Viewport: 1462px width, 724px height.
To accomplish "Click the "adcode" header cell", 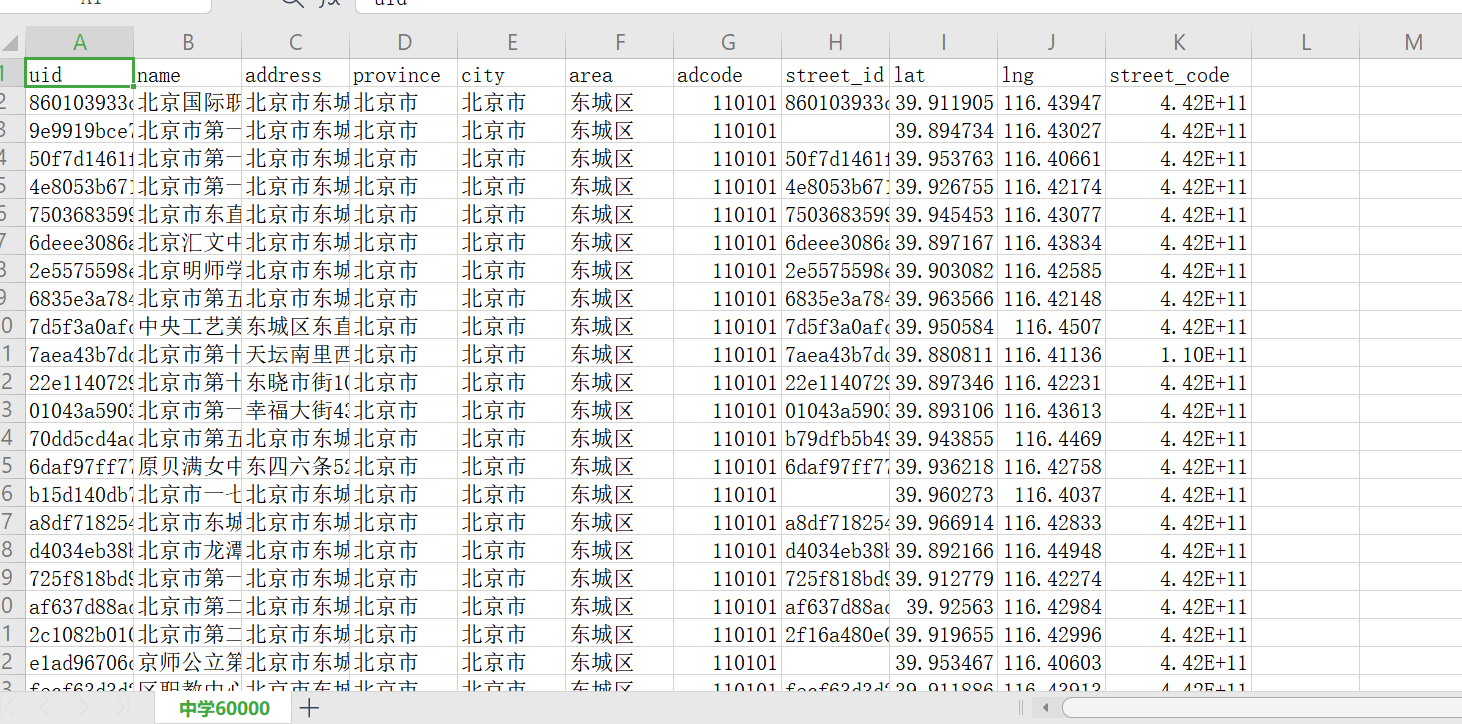I will tap(728, 75).
